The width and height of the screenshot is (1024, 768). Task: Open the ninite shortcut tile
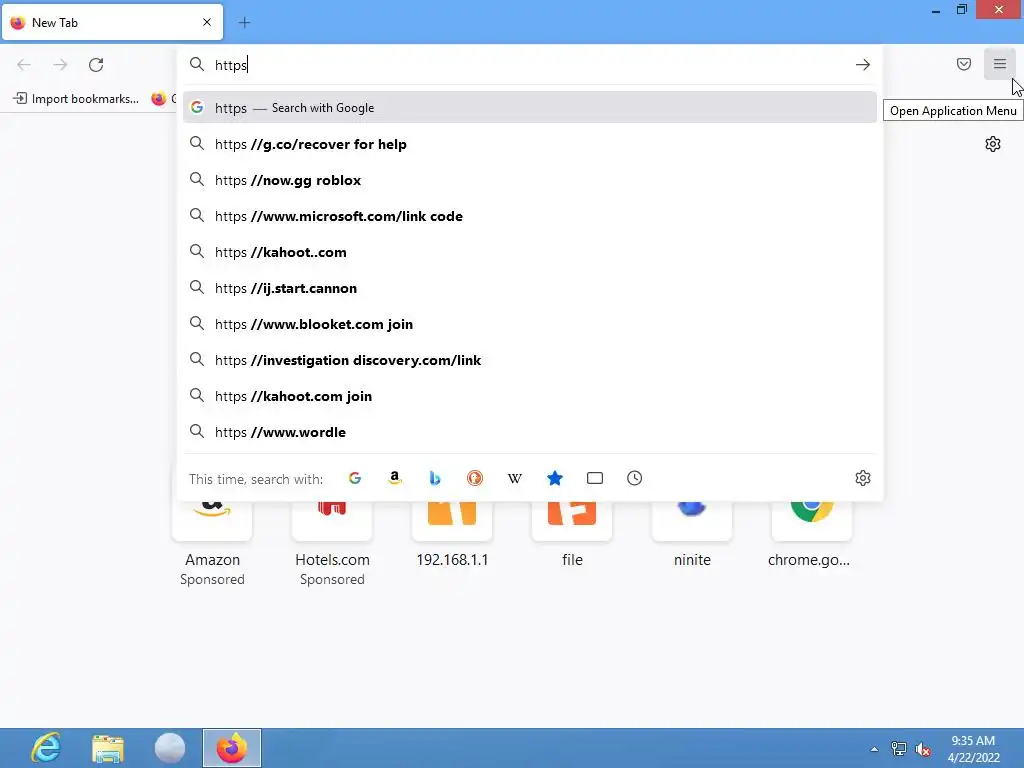pyautogui.click(x=692, y=536)
